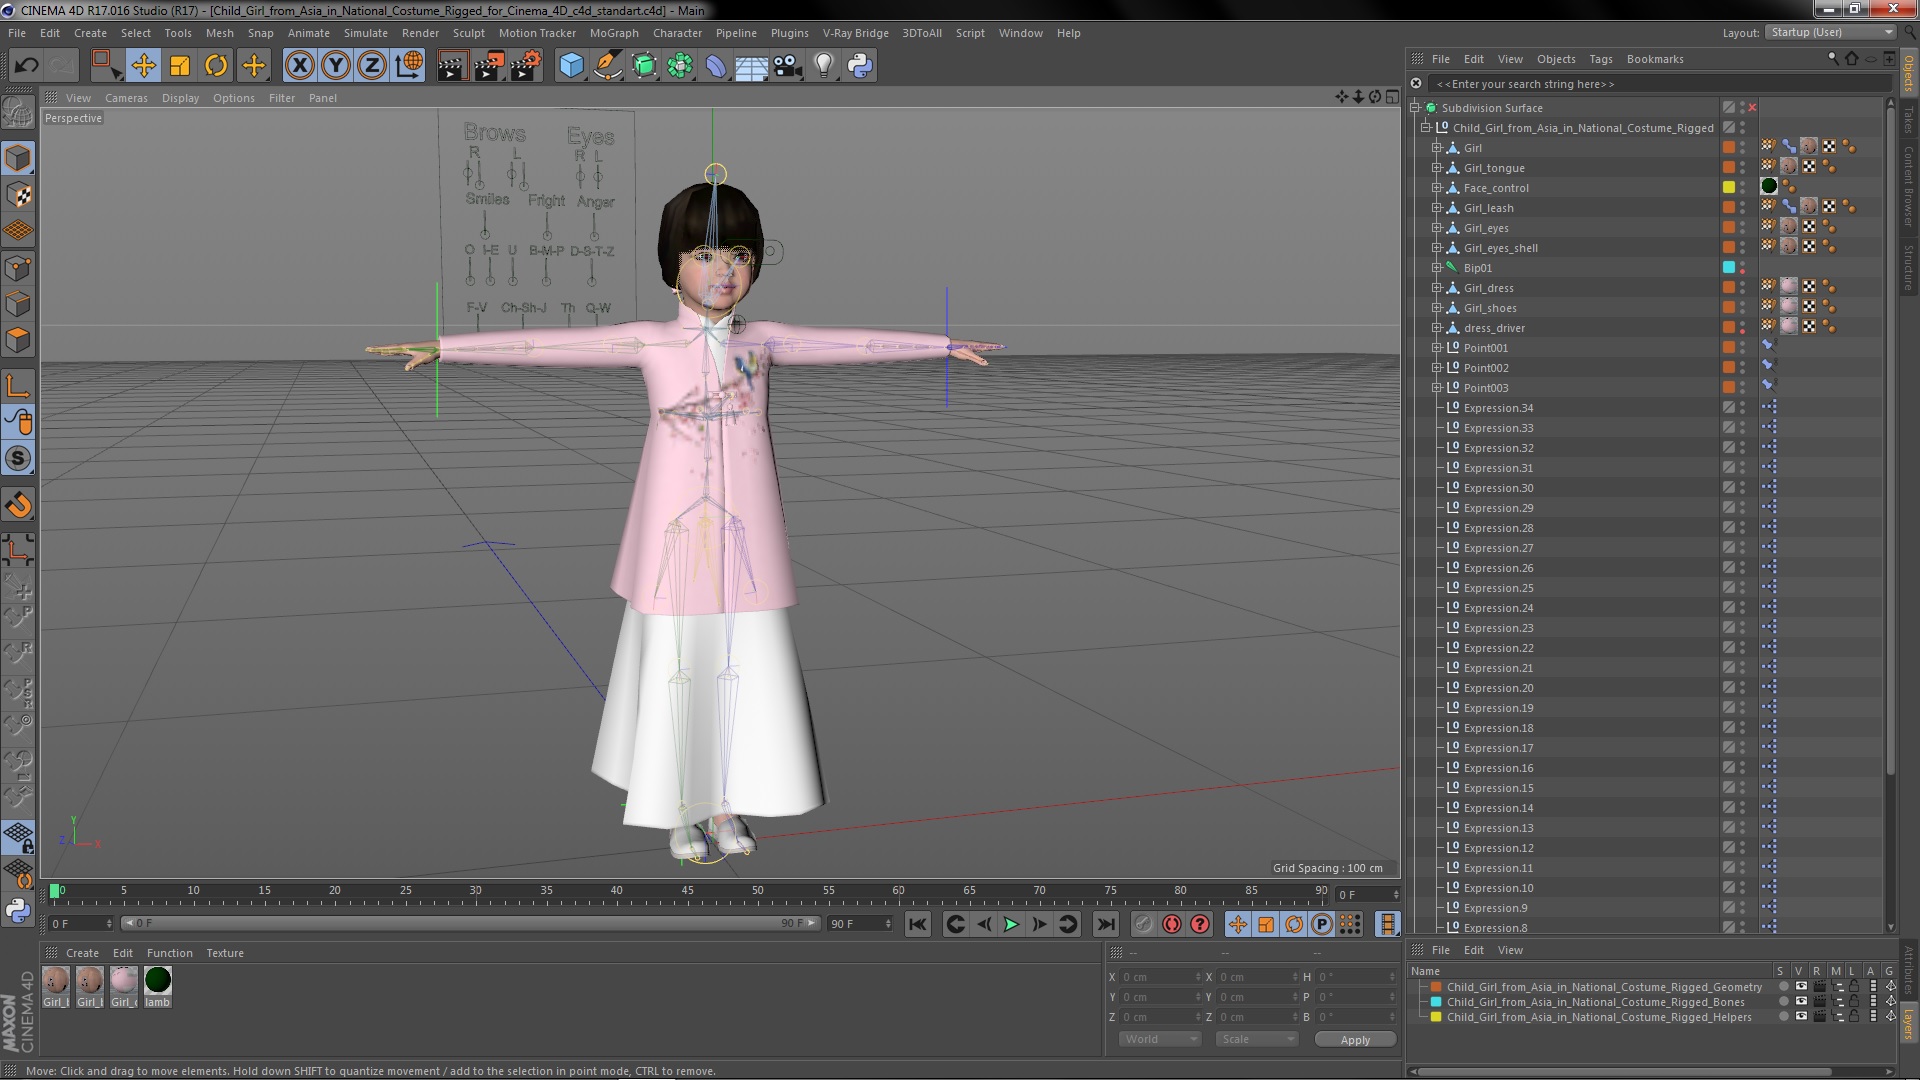
Task: Expand the Girl_dress object node
Action: click(1437, 288)
